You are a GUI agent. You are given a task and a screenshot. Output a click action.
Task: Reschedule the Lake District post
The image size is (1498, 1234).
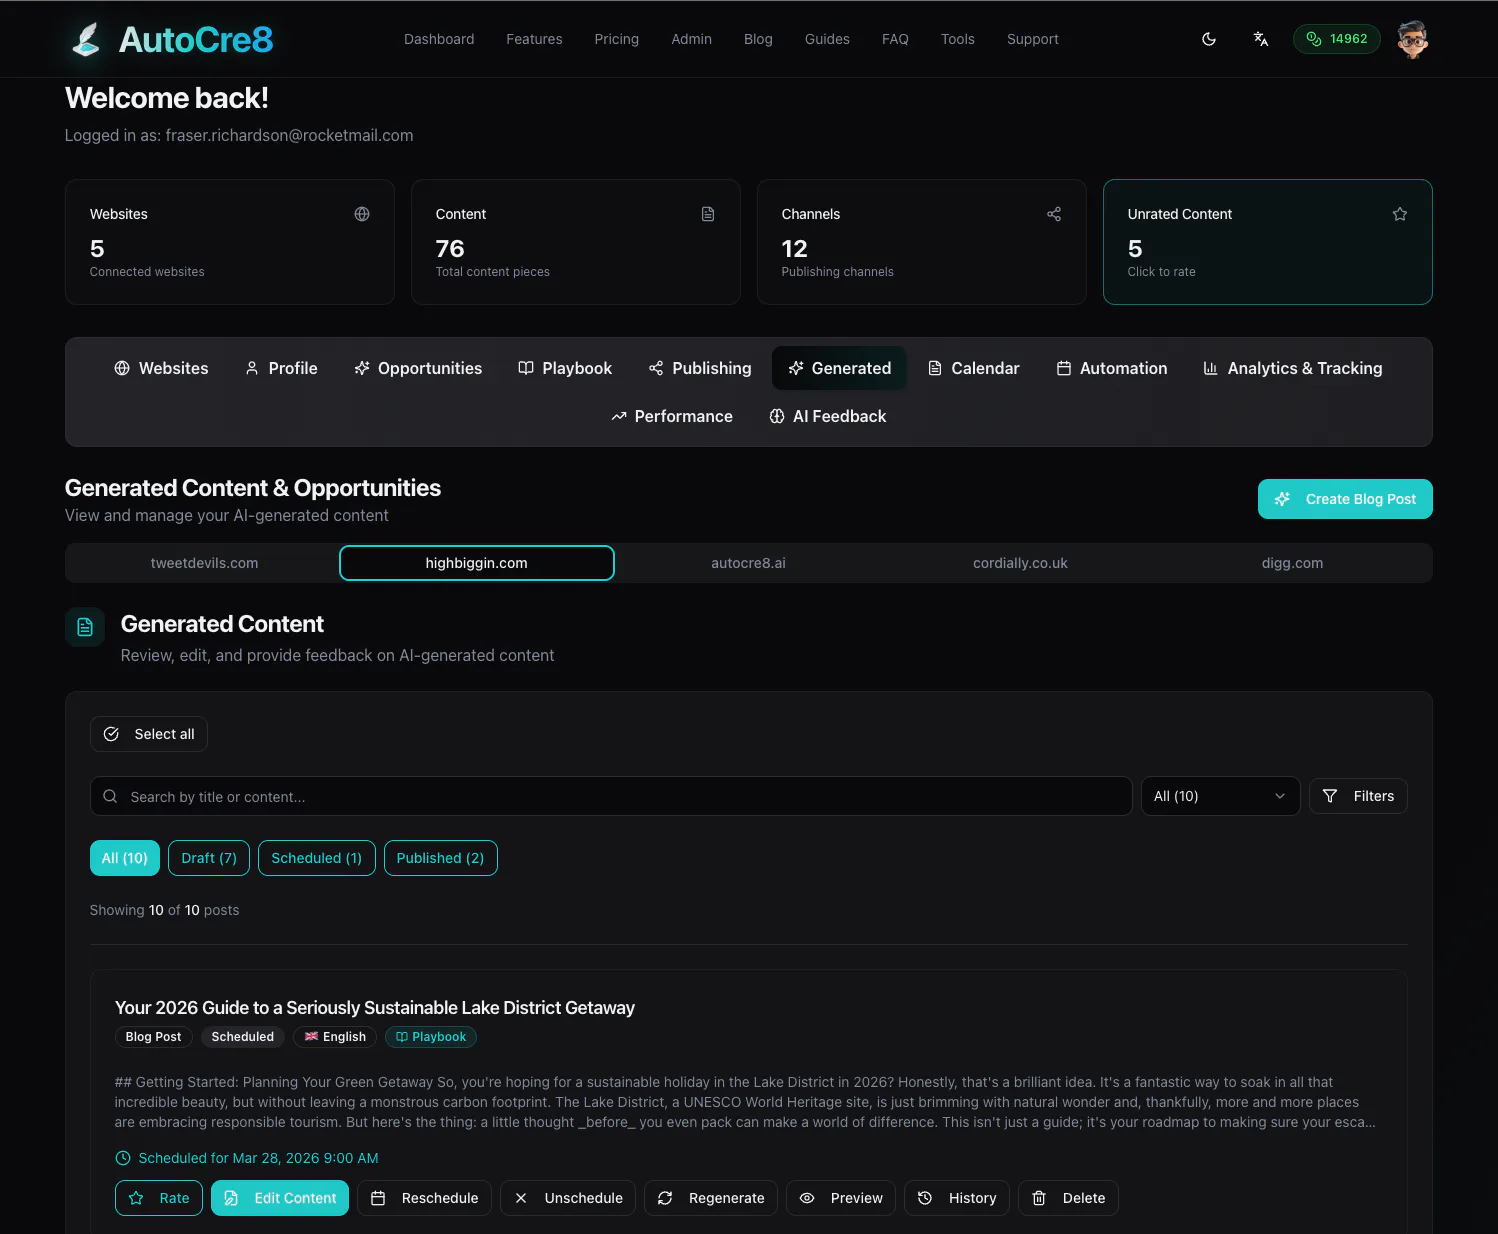tap(424, 1198)
